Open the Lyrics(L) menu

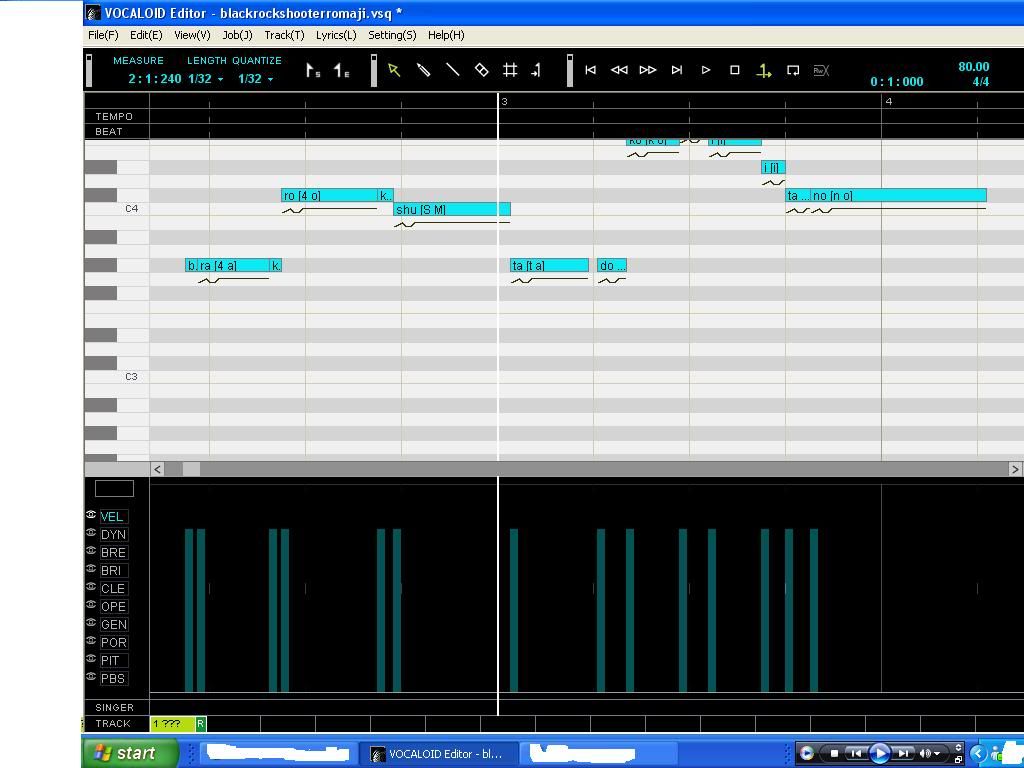(336, 35)
